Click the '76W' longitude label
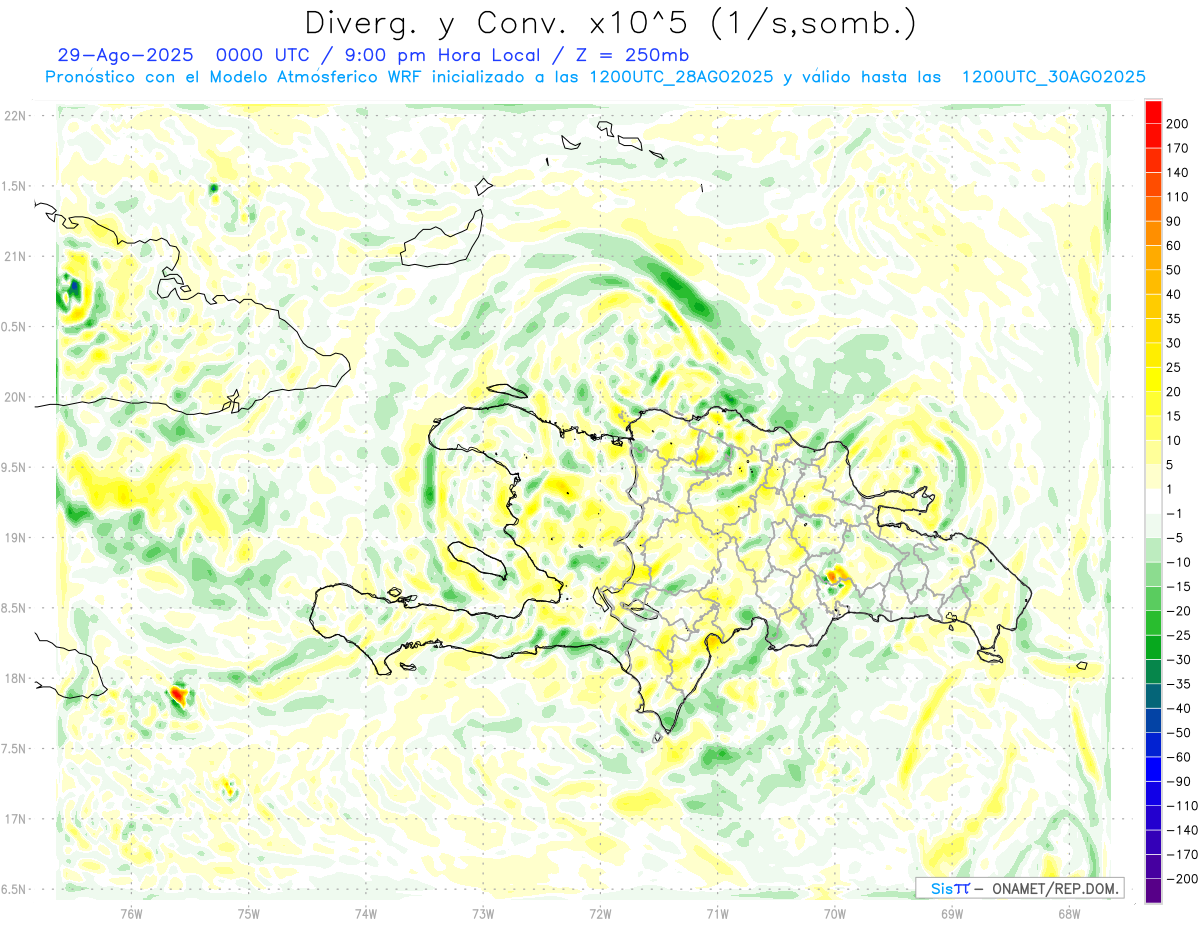 coord(131,914)
